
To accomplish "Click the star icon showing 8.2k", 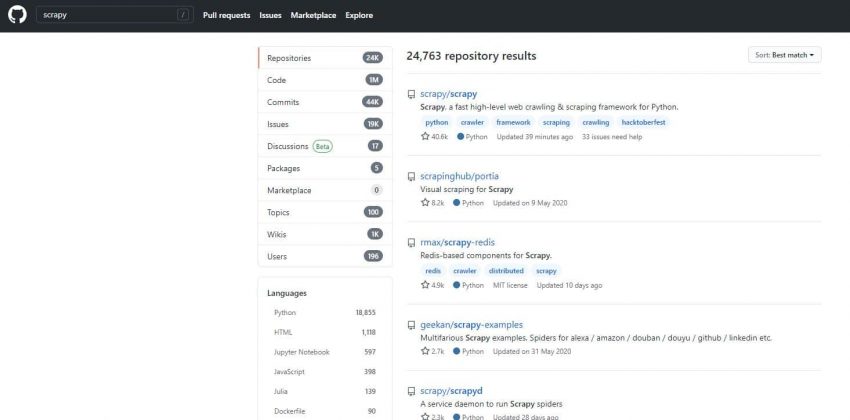I will [x=425, y=203].
